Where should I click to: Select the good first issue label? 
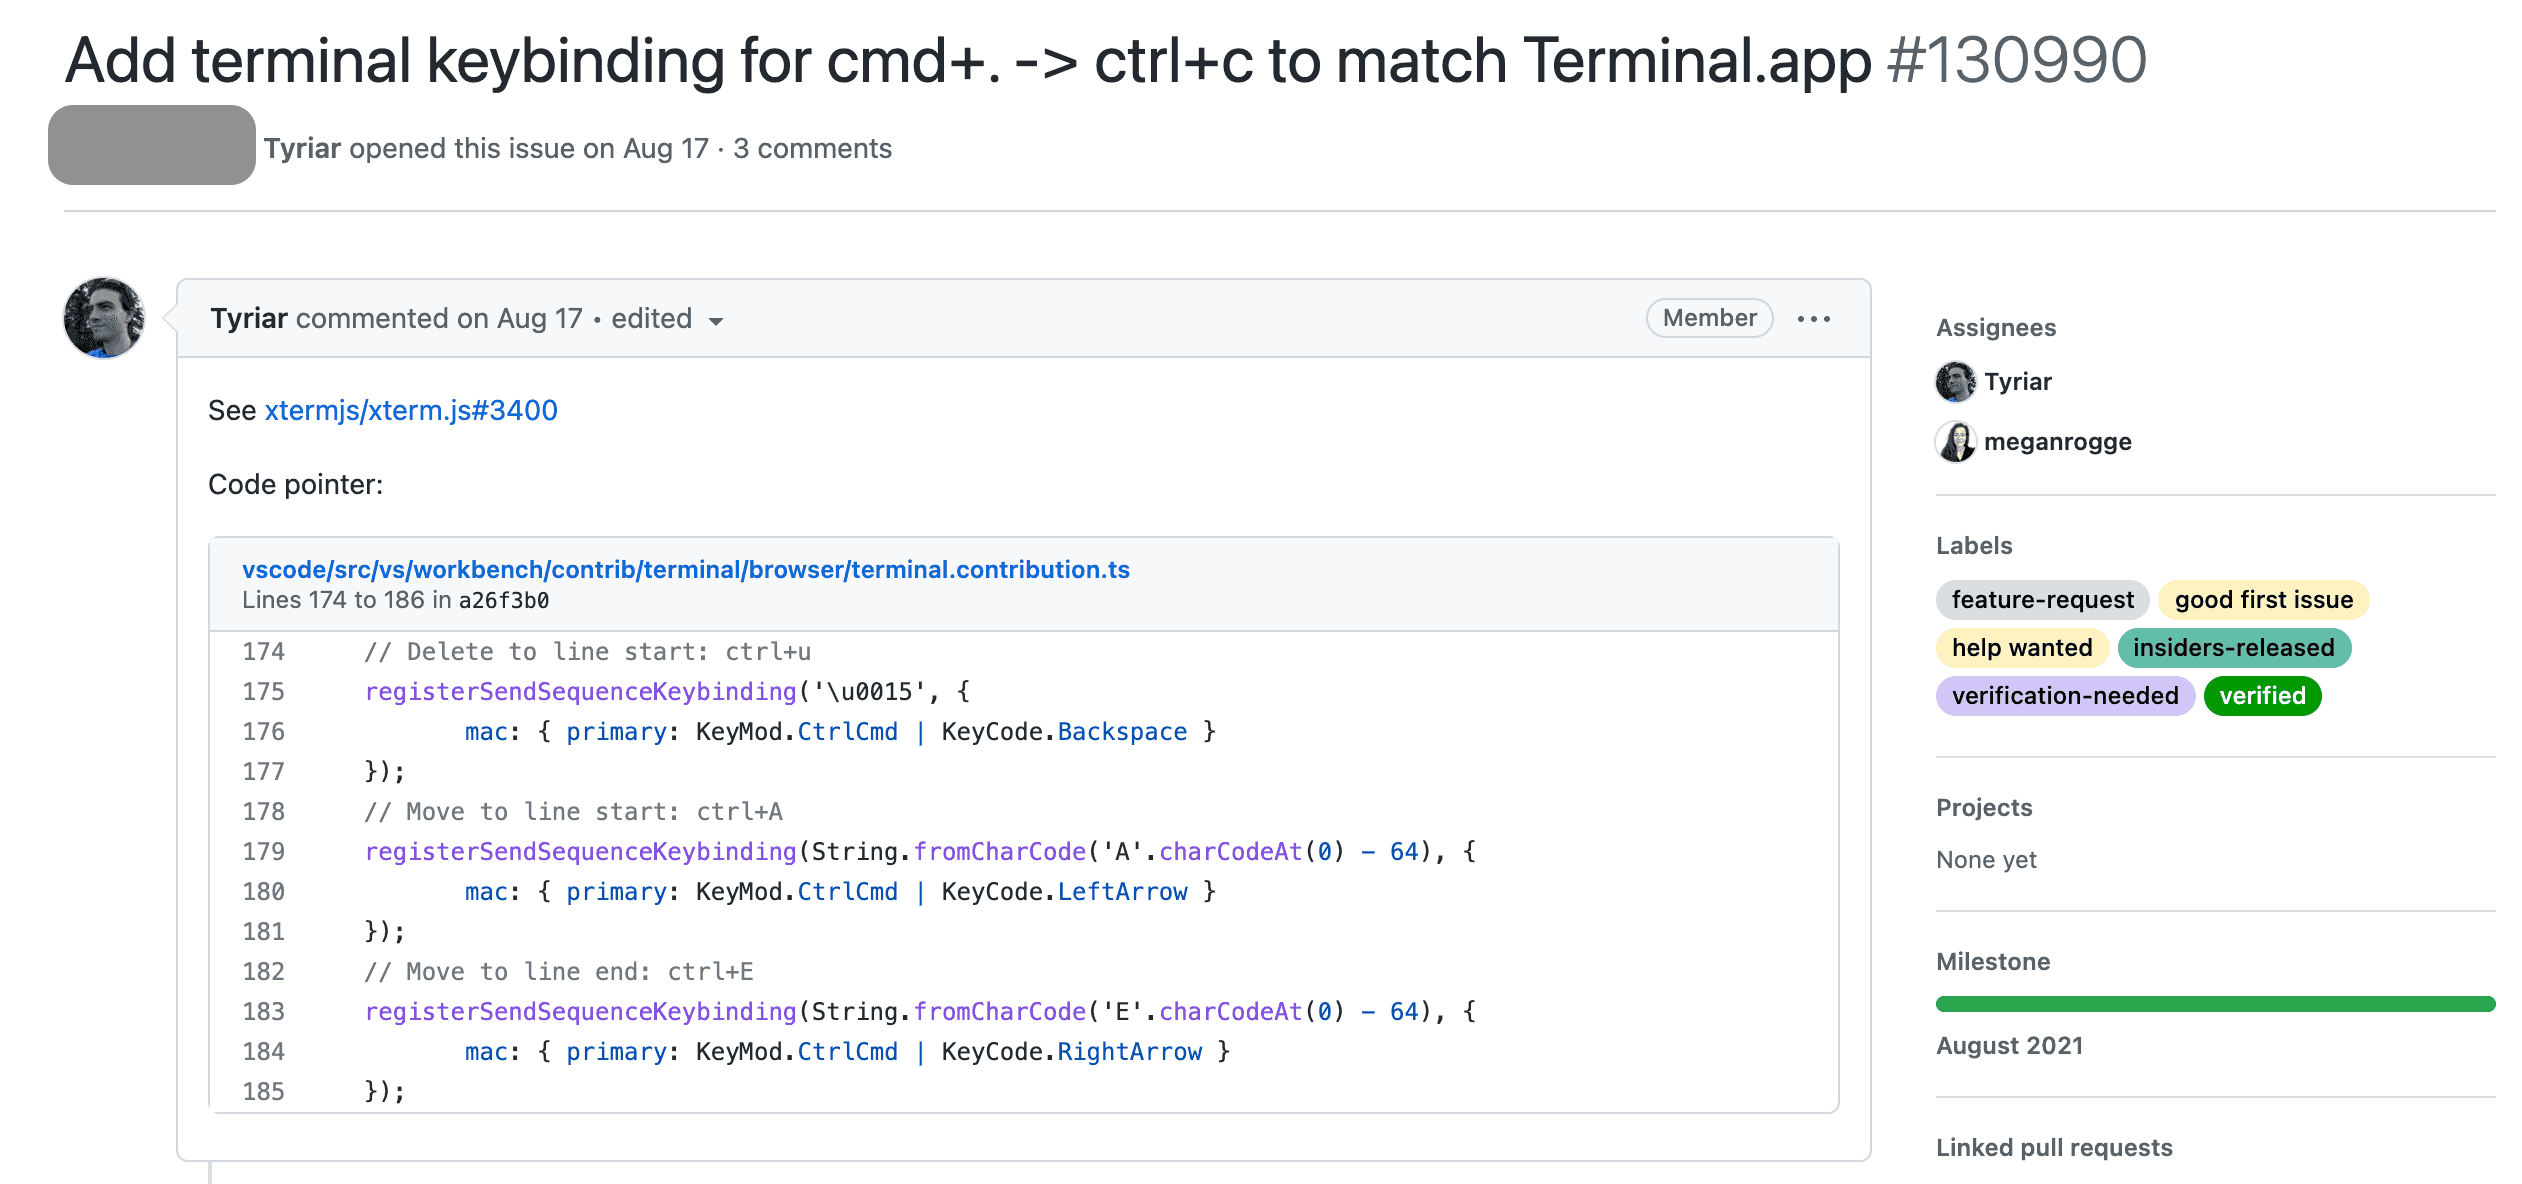(x=2263, y=600)
